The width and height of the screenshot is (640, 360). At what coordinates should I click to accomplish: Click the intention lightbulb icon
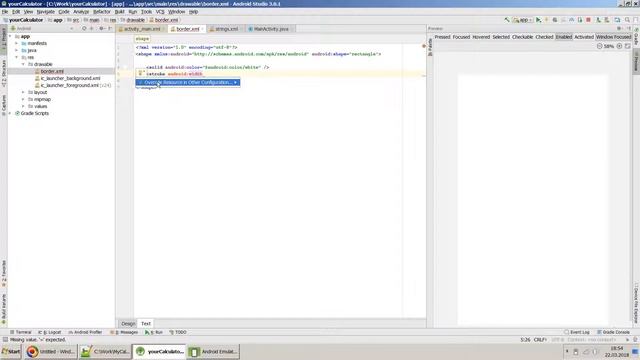pyautogui.click(x=140, y=73)
